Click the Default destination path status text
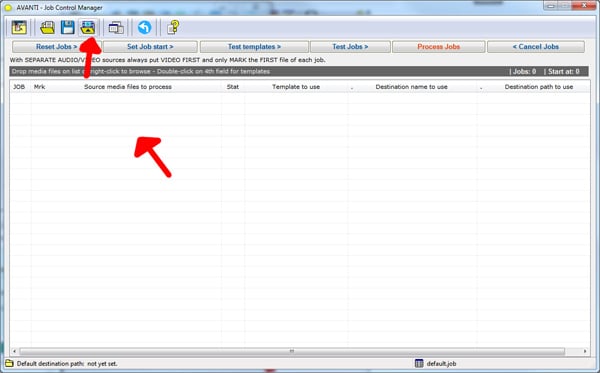600x373 pixels. (67, 363)
